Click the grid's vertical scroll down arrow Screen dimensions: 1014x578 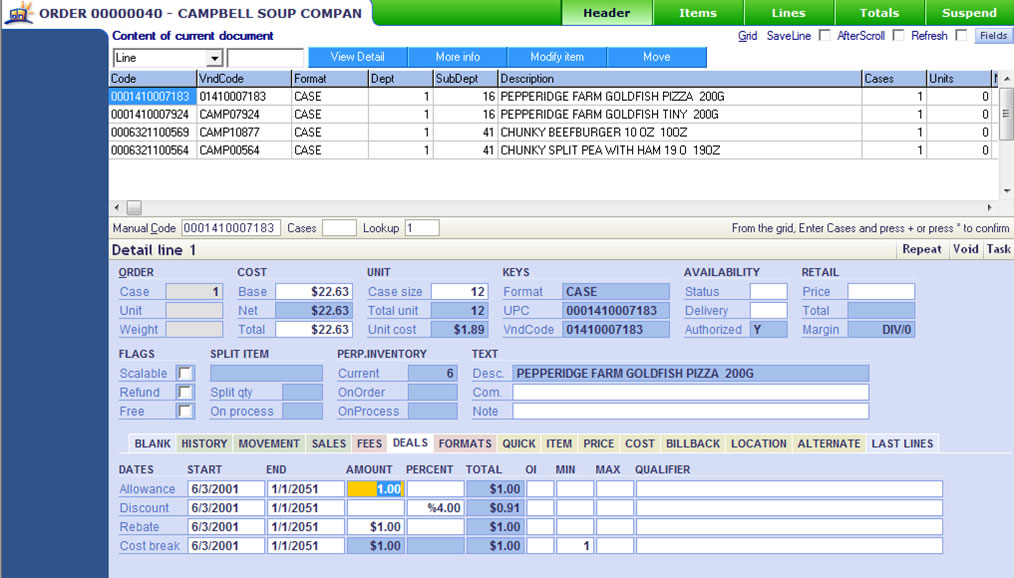click(x=1007, y=191)
